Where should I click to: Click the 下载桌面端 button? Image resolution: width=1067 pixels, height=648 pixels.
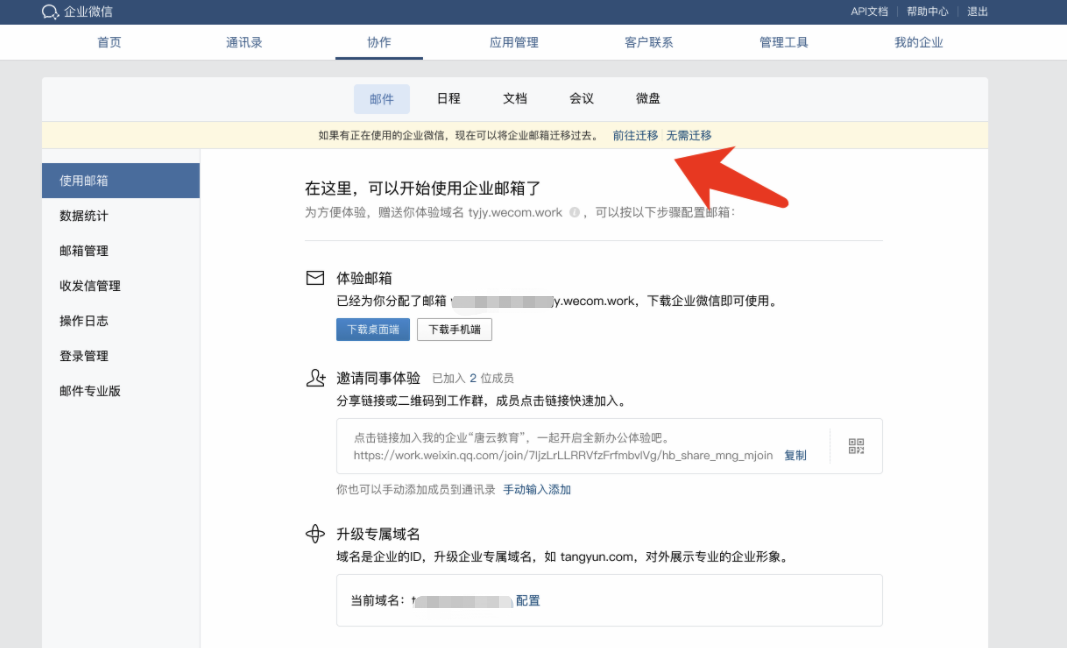[373, 329]
